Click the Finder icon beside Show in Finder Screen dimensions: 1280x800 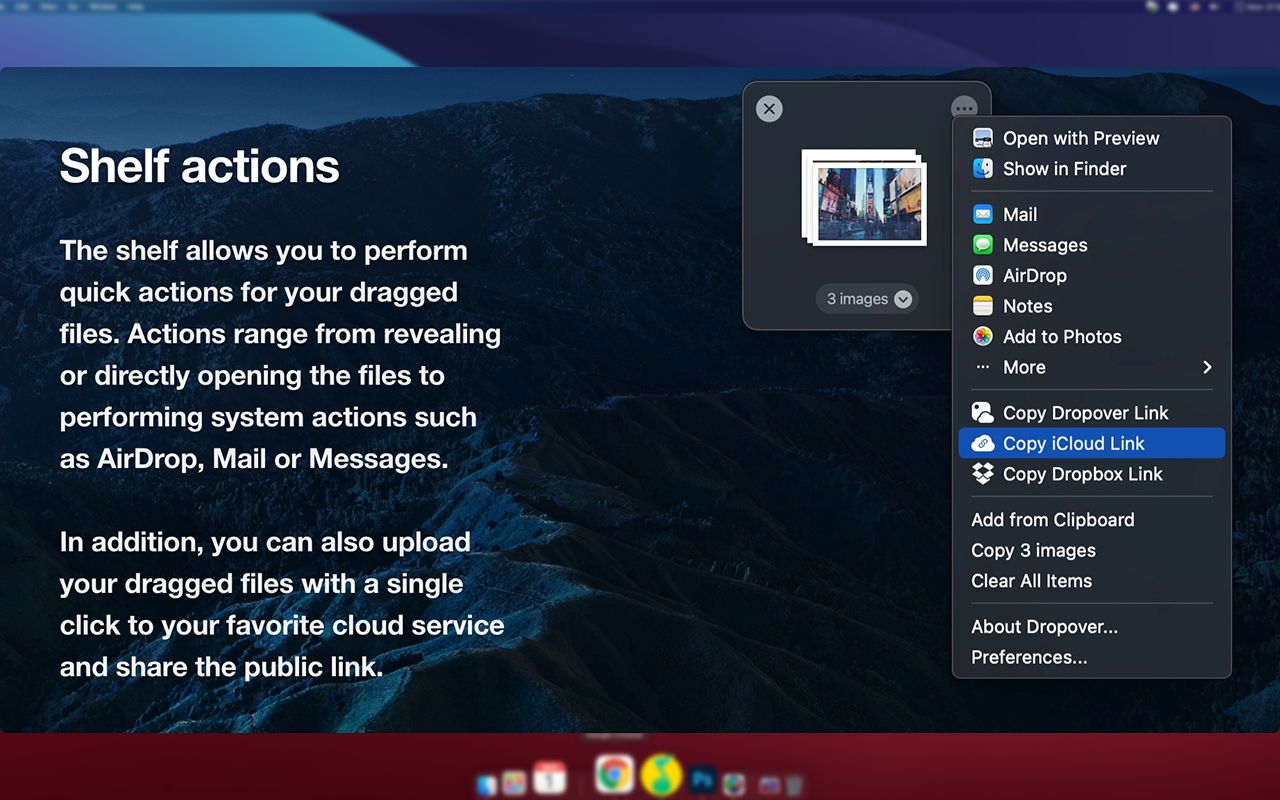pyautogui.click(x=983, y=169)
